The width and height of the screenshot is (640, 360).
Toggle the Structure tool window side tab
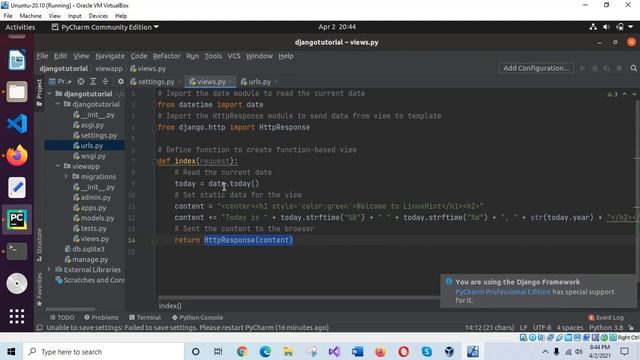pyautogui.click(x=39, y=245)
